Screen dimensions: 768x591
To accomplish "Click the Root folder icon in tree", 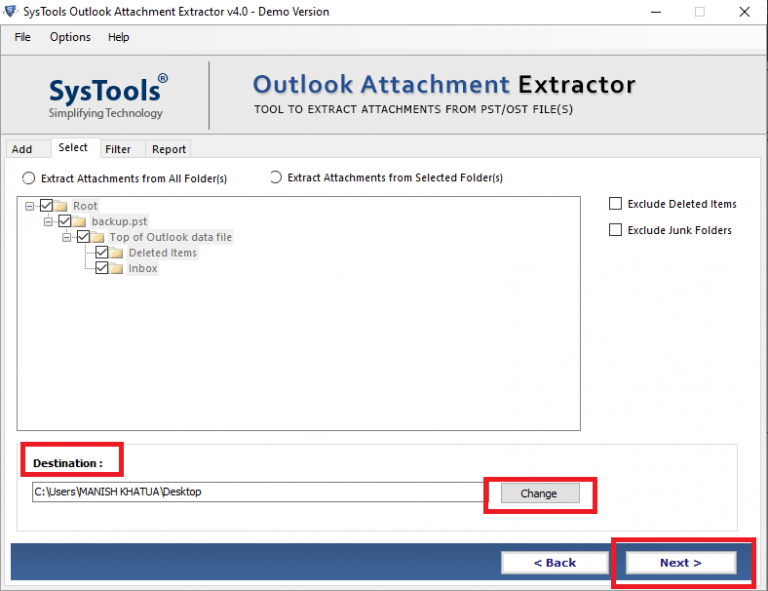I will coord(62,206).
